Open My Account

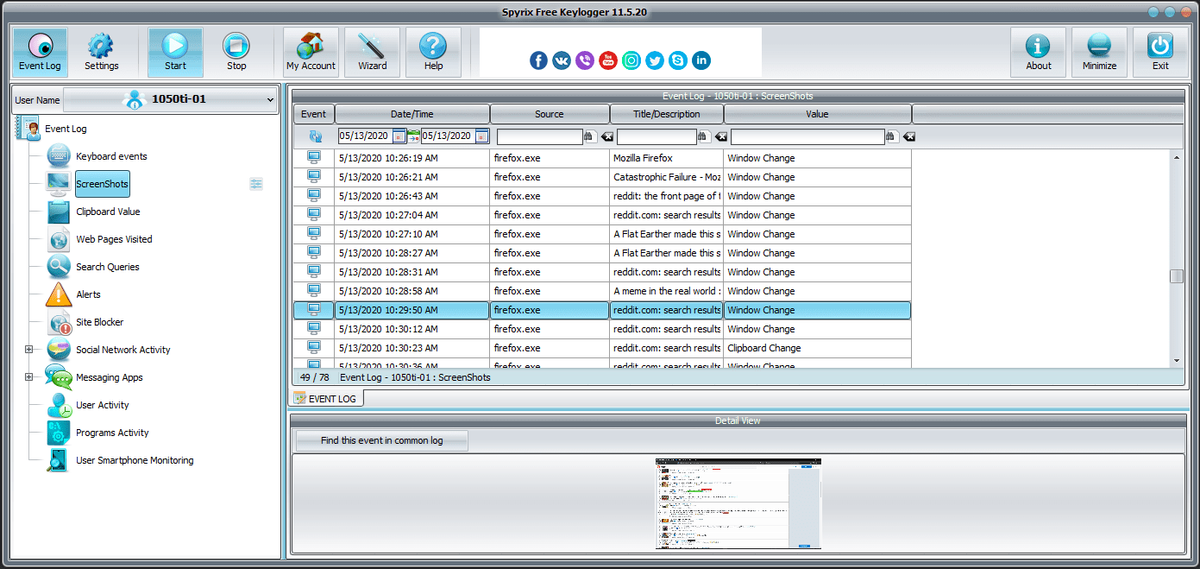311,52
